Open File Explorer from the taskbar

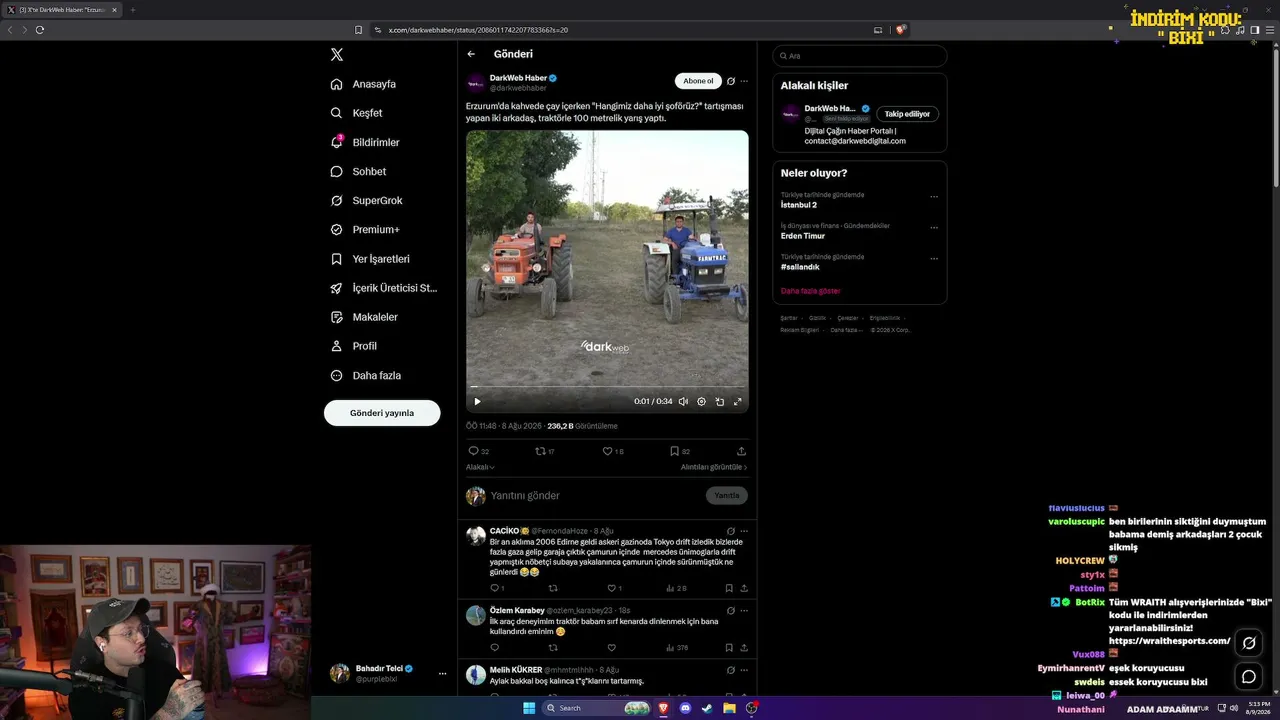(x=729, y=708)
